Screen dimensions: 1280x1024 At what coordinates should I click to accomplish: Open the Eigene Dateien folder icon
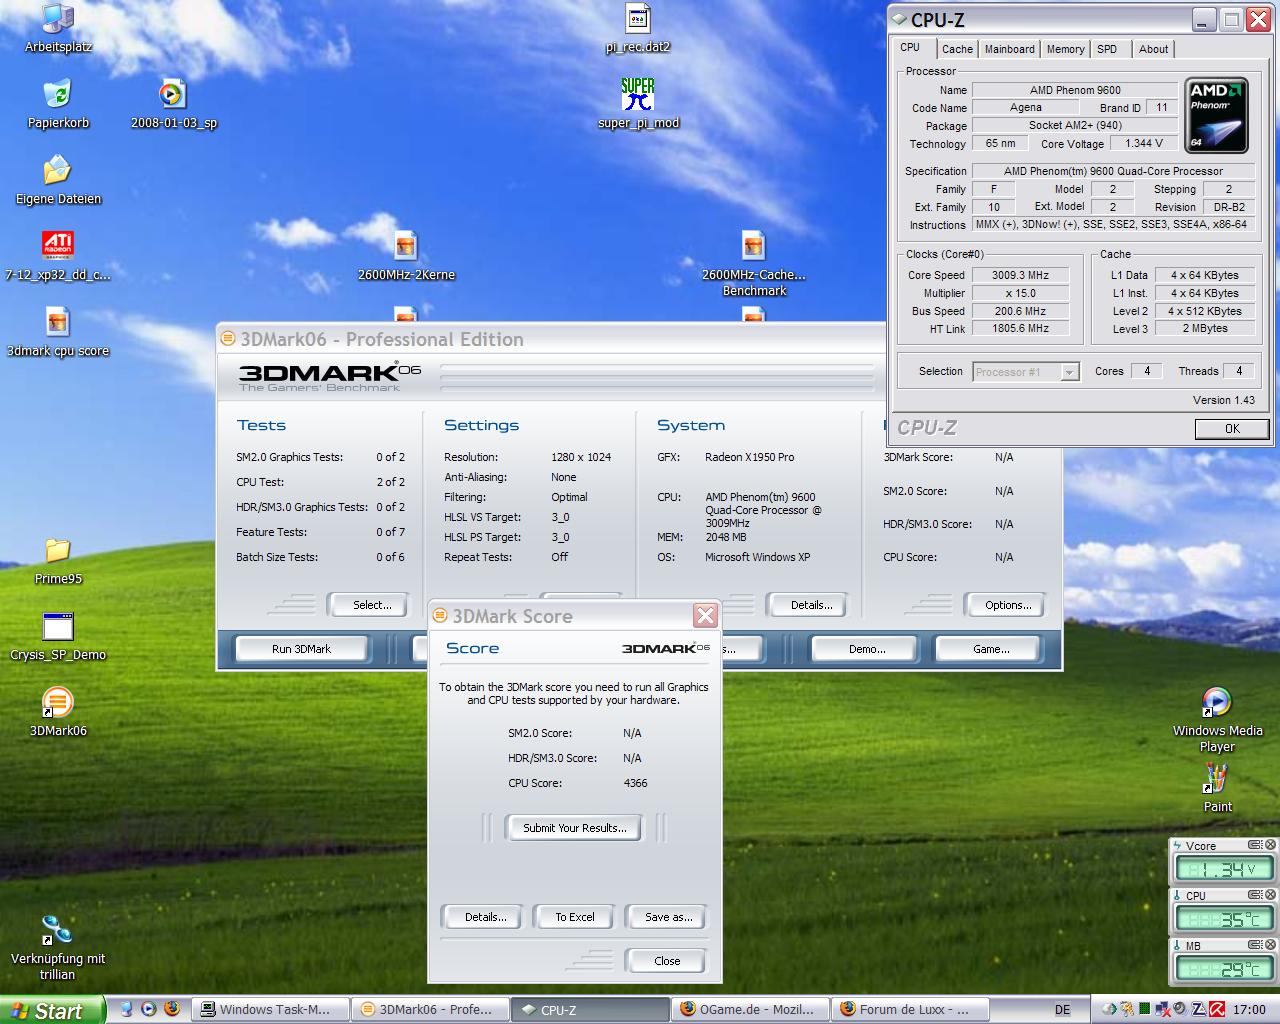58,180
